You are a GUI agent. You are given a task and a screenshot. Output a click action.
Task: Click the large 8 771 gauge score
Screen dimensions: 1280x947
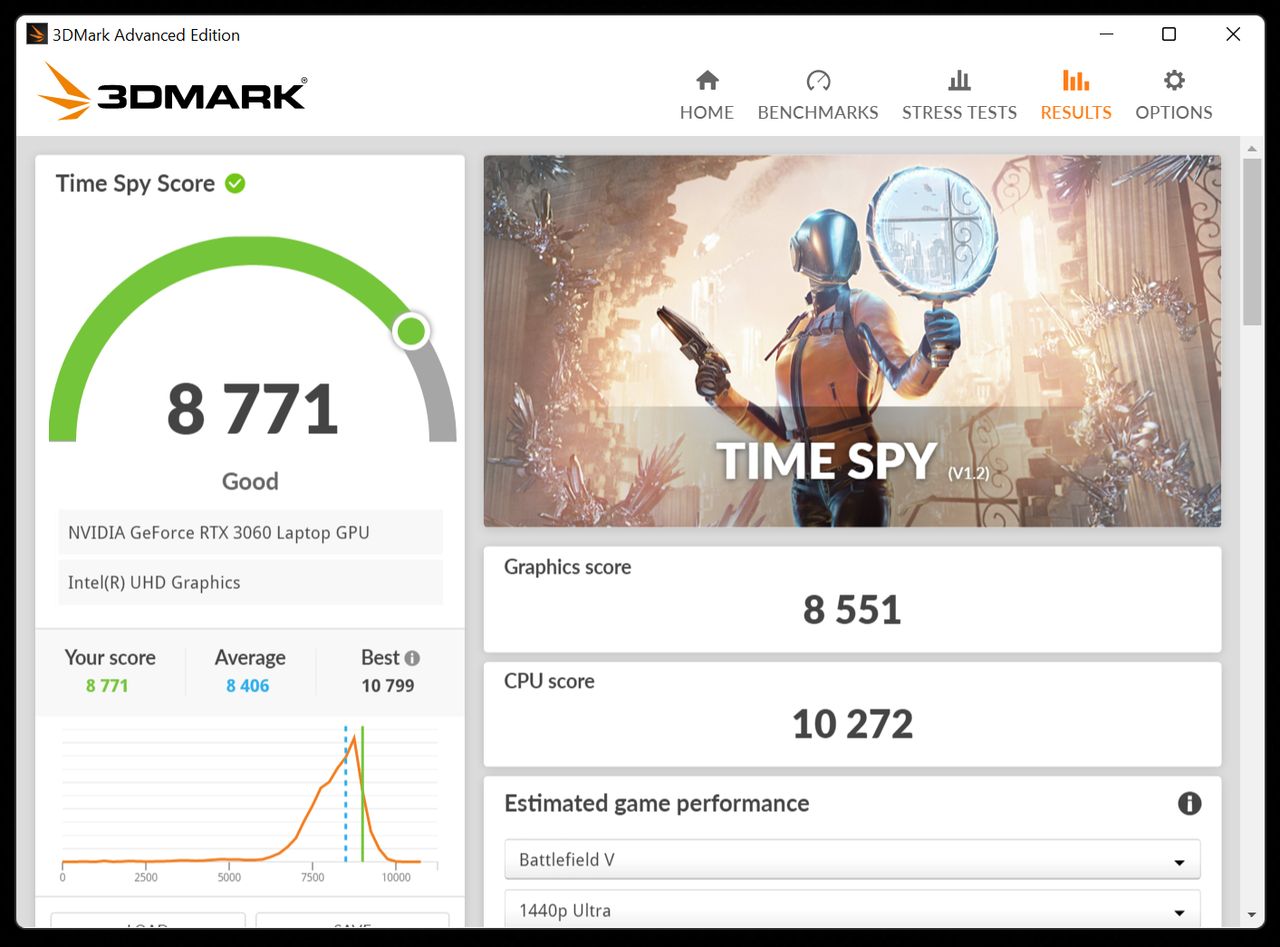252,409
